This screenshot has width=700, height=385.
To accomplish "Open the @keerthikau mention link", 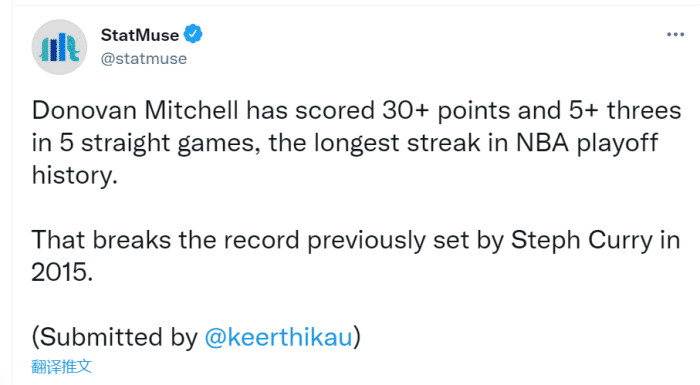I will [279, 337].
